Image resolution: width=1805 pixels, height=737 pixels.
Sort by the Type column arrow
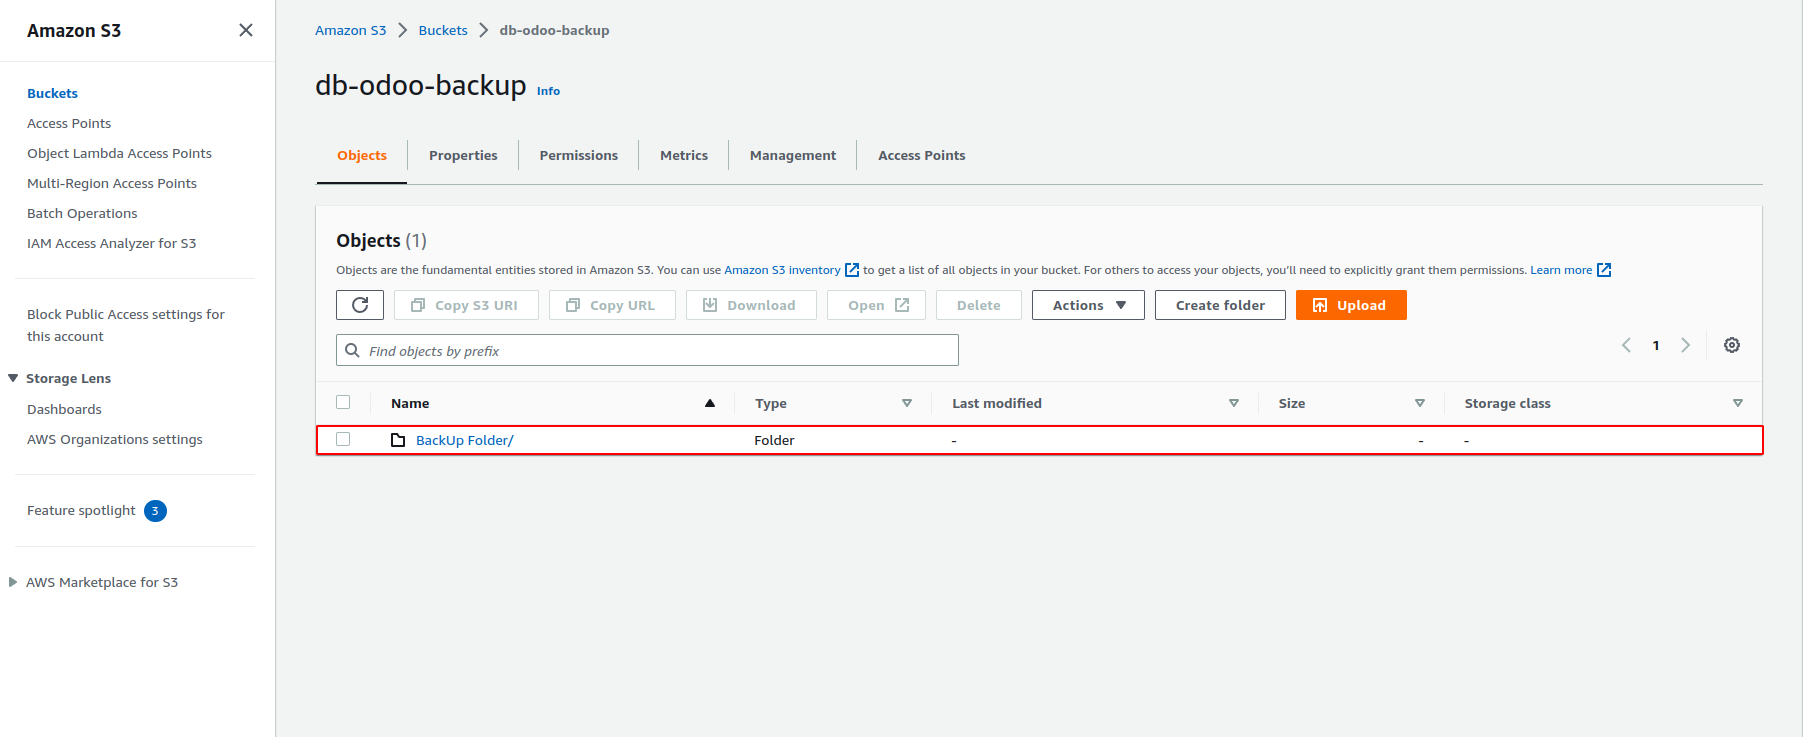point(907,403)
